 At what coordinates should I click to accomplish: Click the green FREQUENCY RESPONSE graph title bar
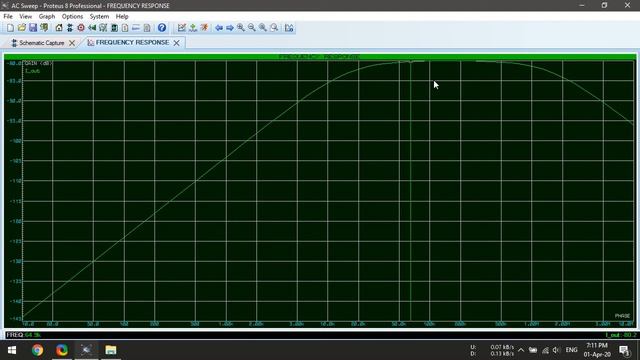point(320,57)
